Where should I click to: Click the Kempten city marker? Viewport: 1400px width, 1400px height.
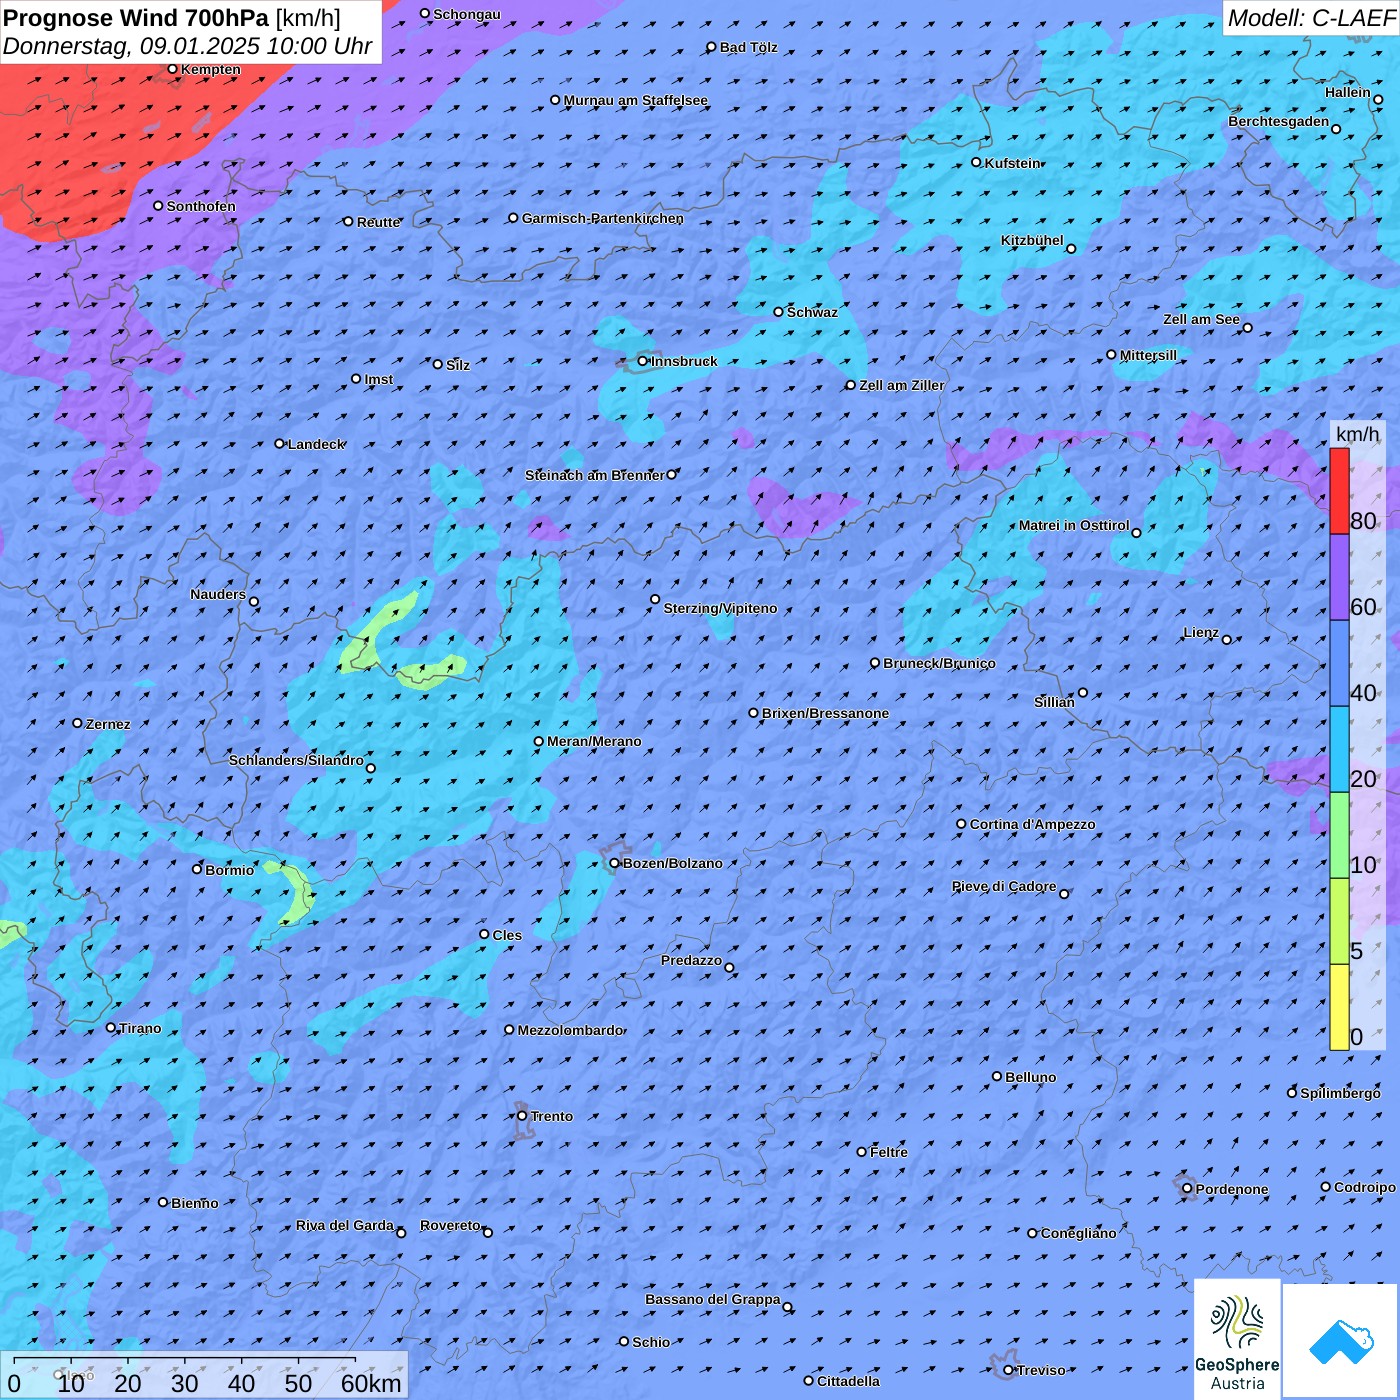click(x=173, y=69)
